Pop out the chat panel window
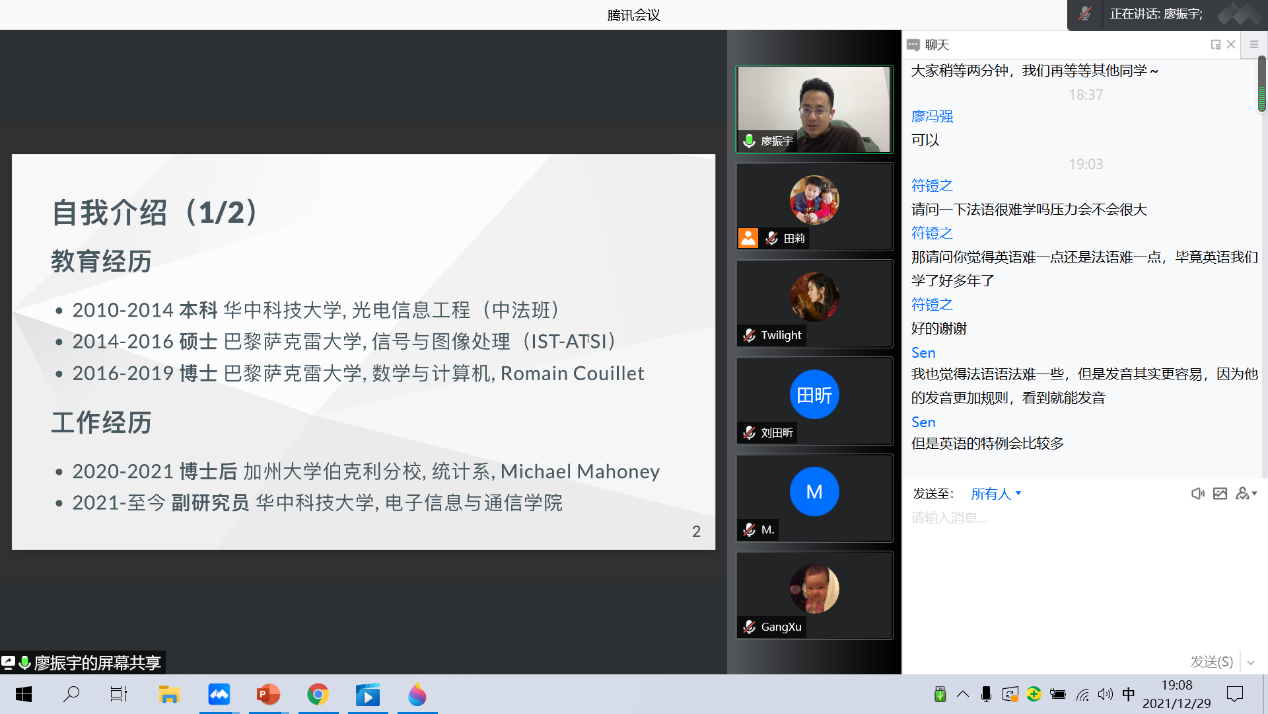The width and height of the screenshot is (1268, 714). pyautogui.click(x=1215, y=45)
